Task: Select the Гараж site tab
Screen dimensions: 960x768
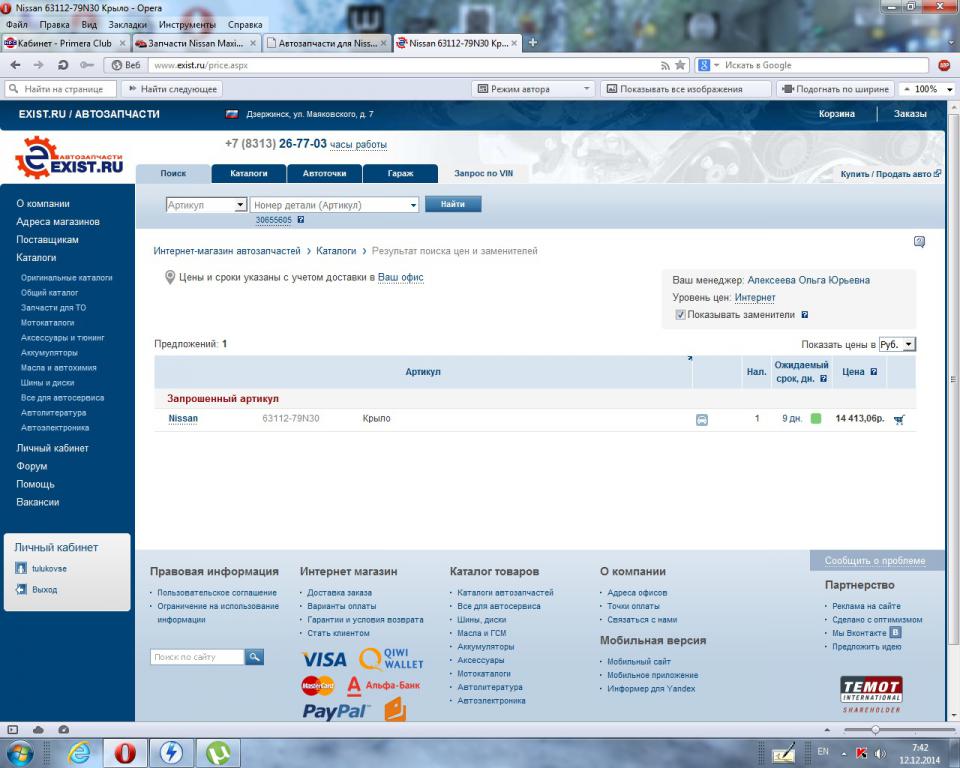Action: pyautogui.click(x=400, y=173)
